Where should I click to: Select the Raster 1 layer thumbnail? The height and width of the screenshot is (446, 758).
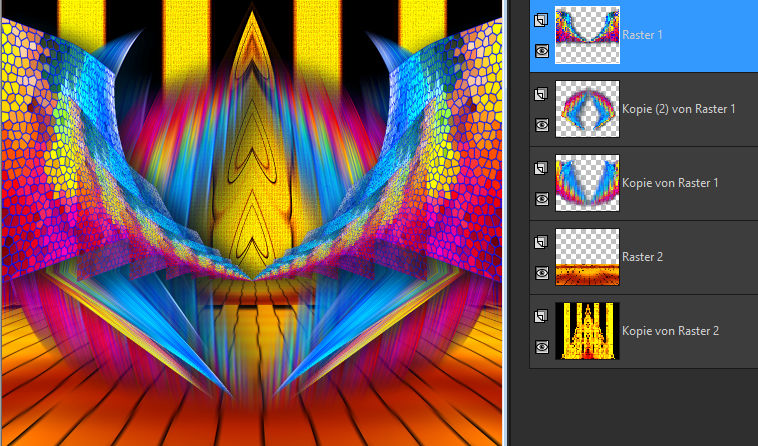[587, 35]
